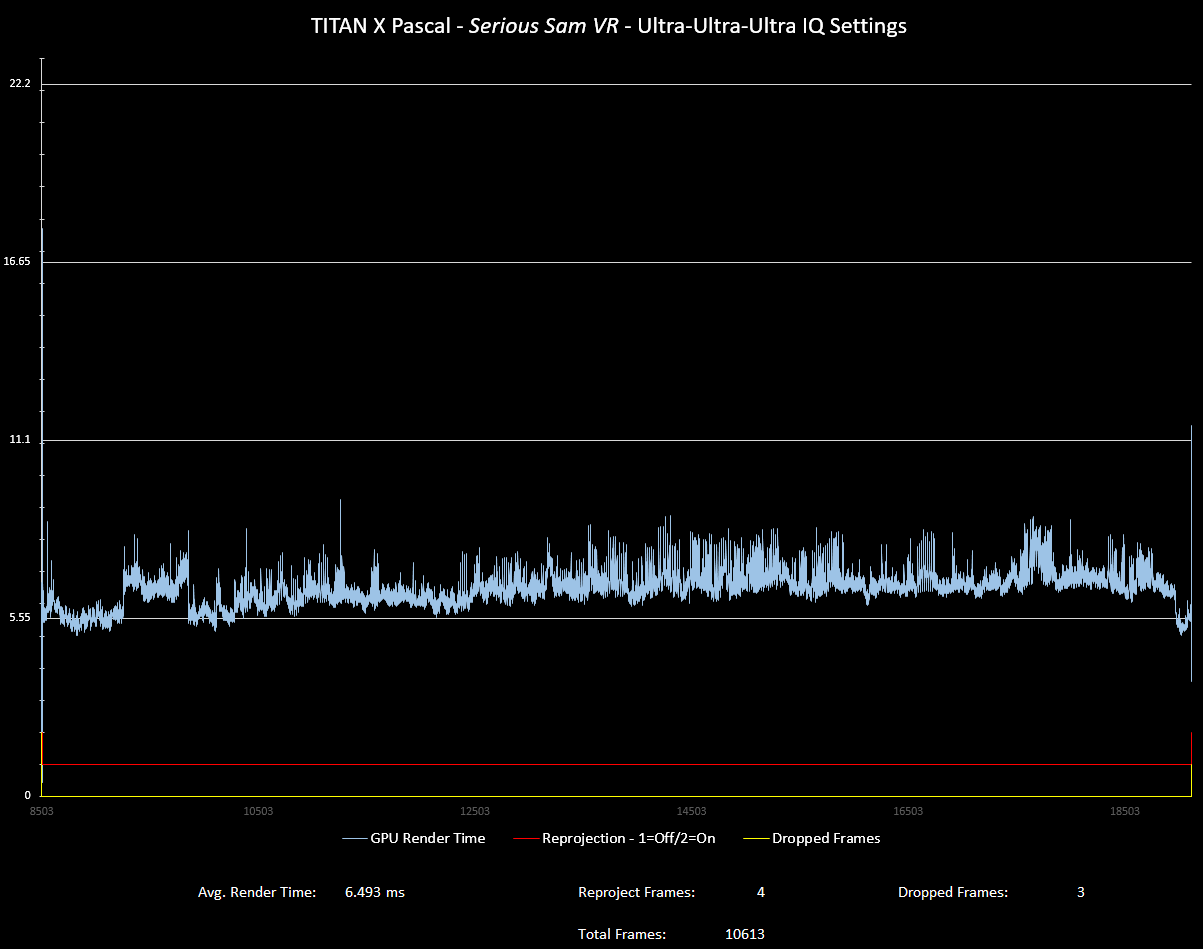Viewport: 1203px width, 949px height.
Task: Click the chart title text
Action: [608, 26]
